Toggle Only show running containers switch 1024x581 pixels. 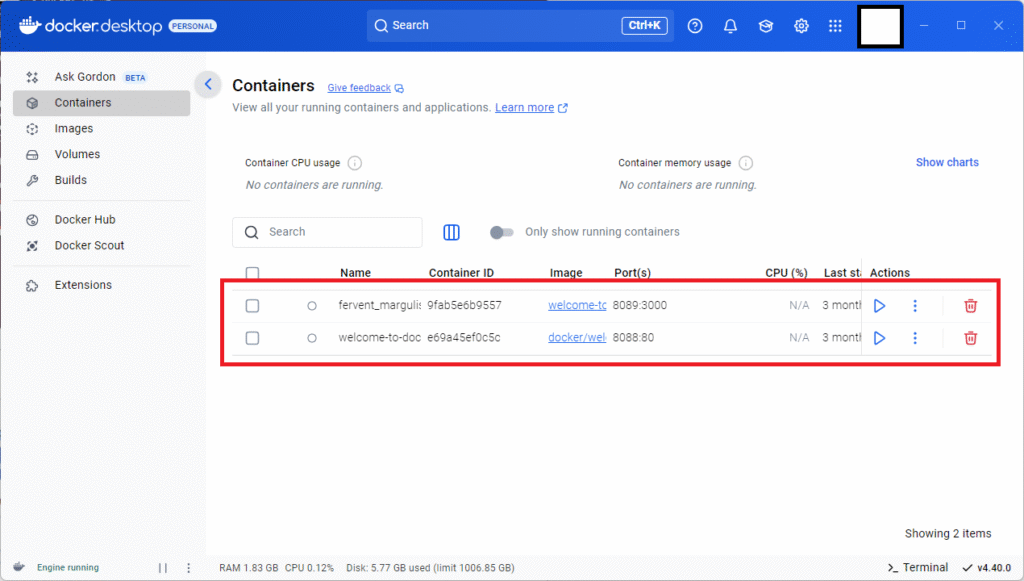tap(502, 232)
